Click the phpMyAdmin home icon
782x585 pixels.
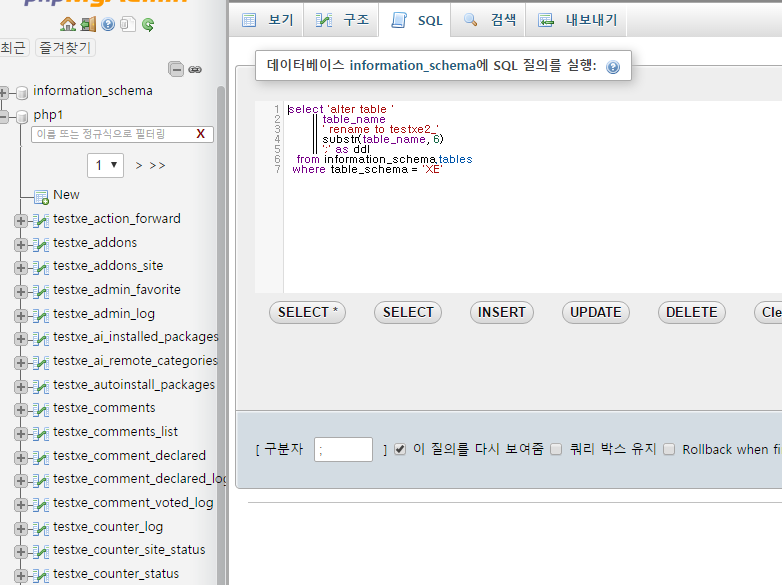67,24
